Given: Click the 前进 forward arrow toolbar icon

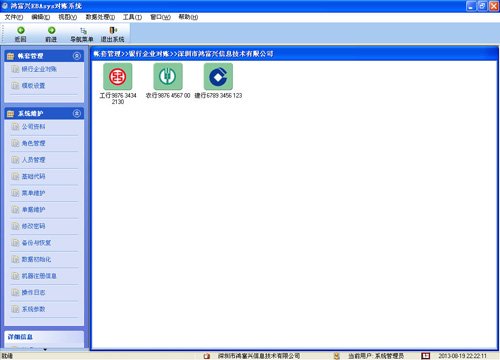Looking at the screenshot, I should point(51,30).
